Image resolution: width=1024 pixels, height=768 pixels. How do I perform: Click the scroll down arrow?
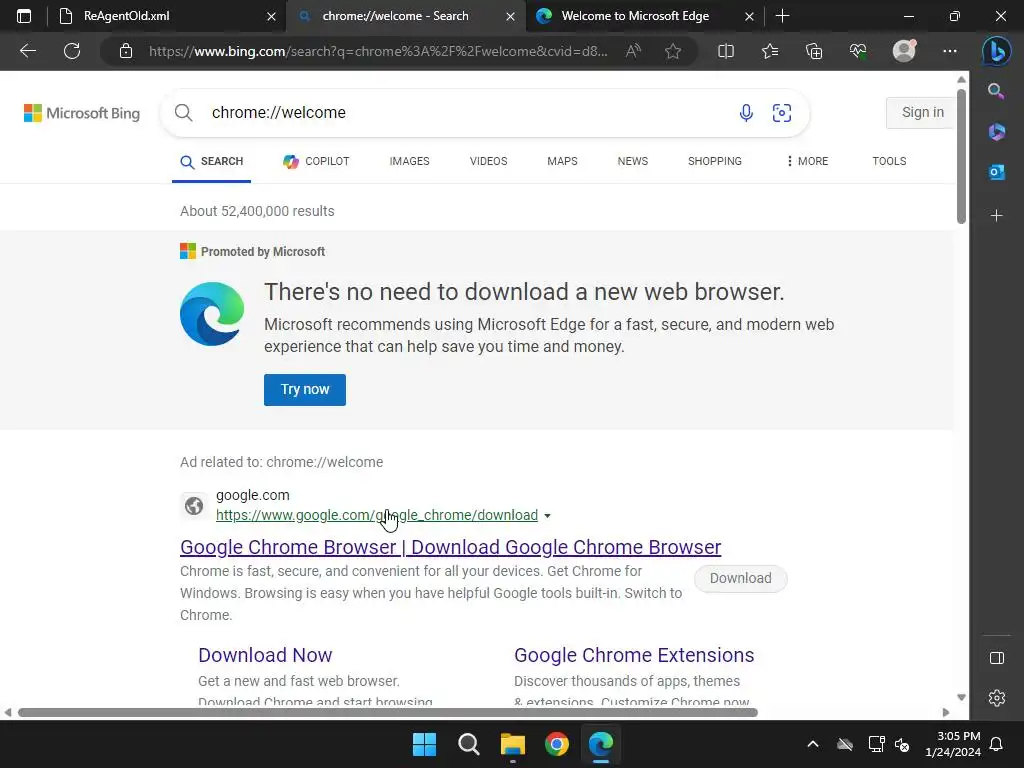click(x=961, y=697)
